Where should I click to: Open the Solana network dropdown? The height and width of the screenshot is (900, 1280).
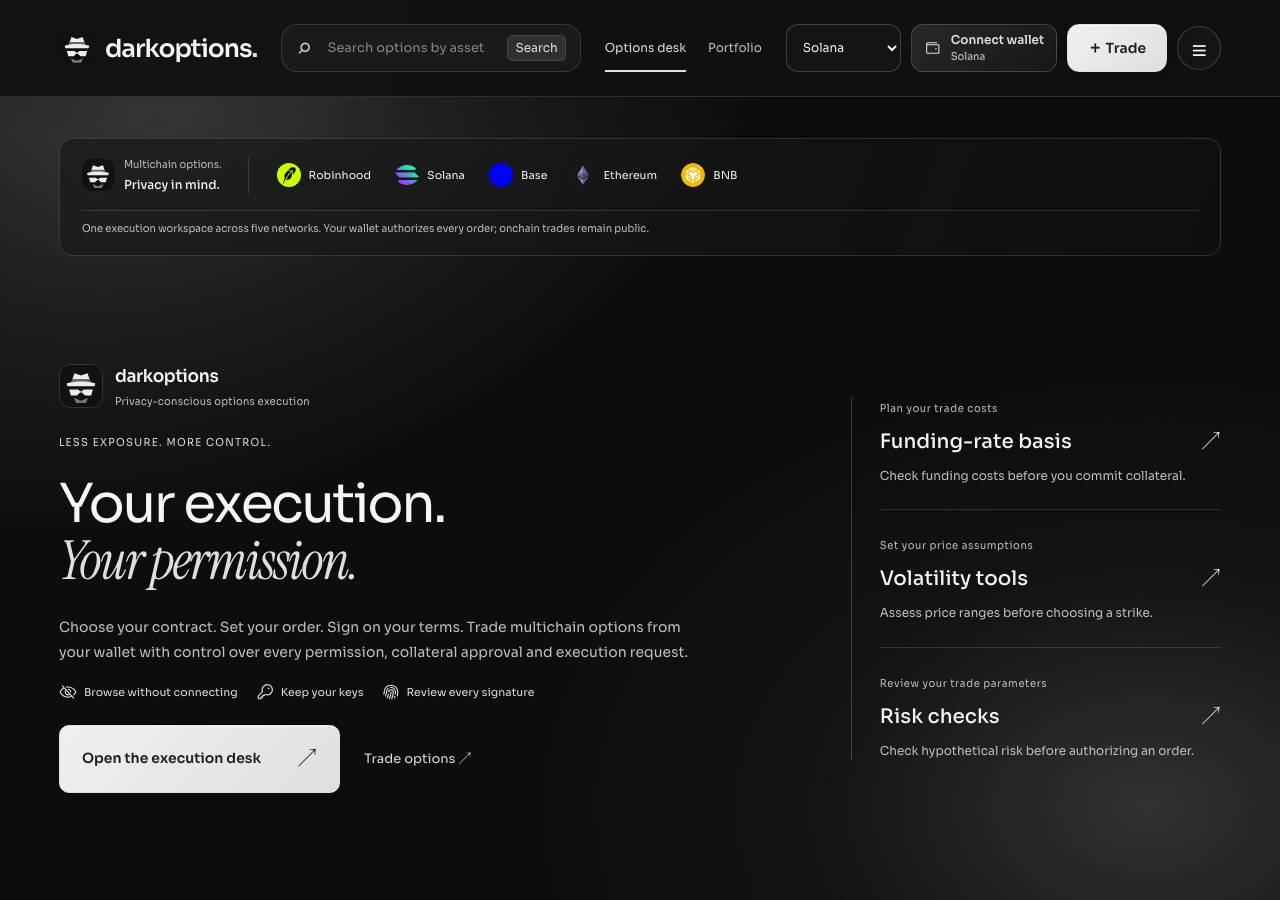(x=843, y=48)
